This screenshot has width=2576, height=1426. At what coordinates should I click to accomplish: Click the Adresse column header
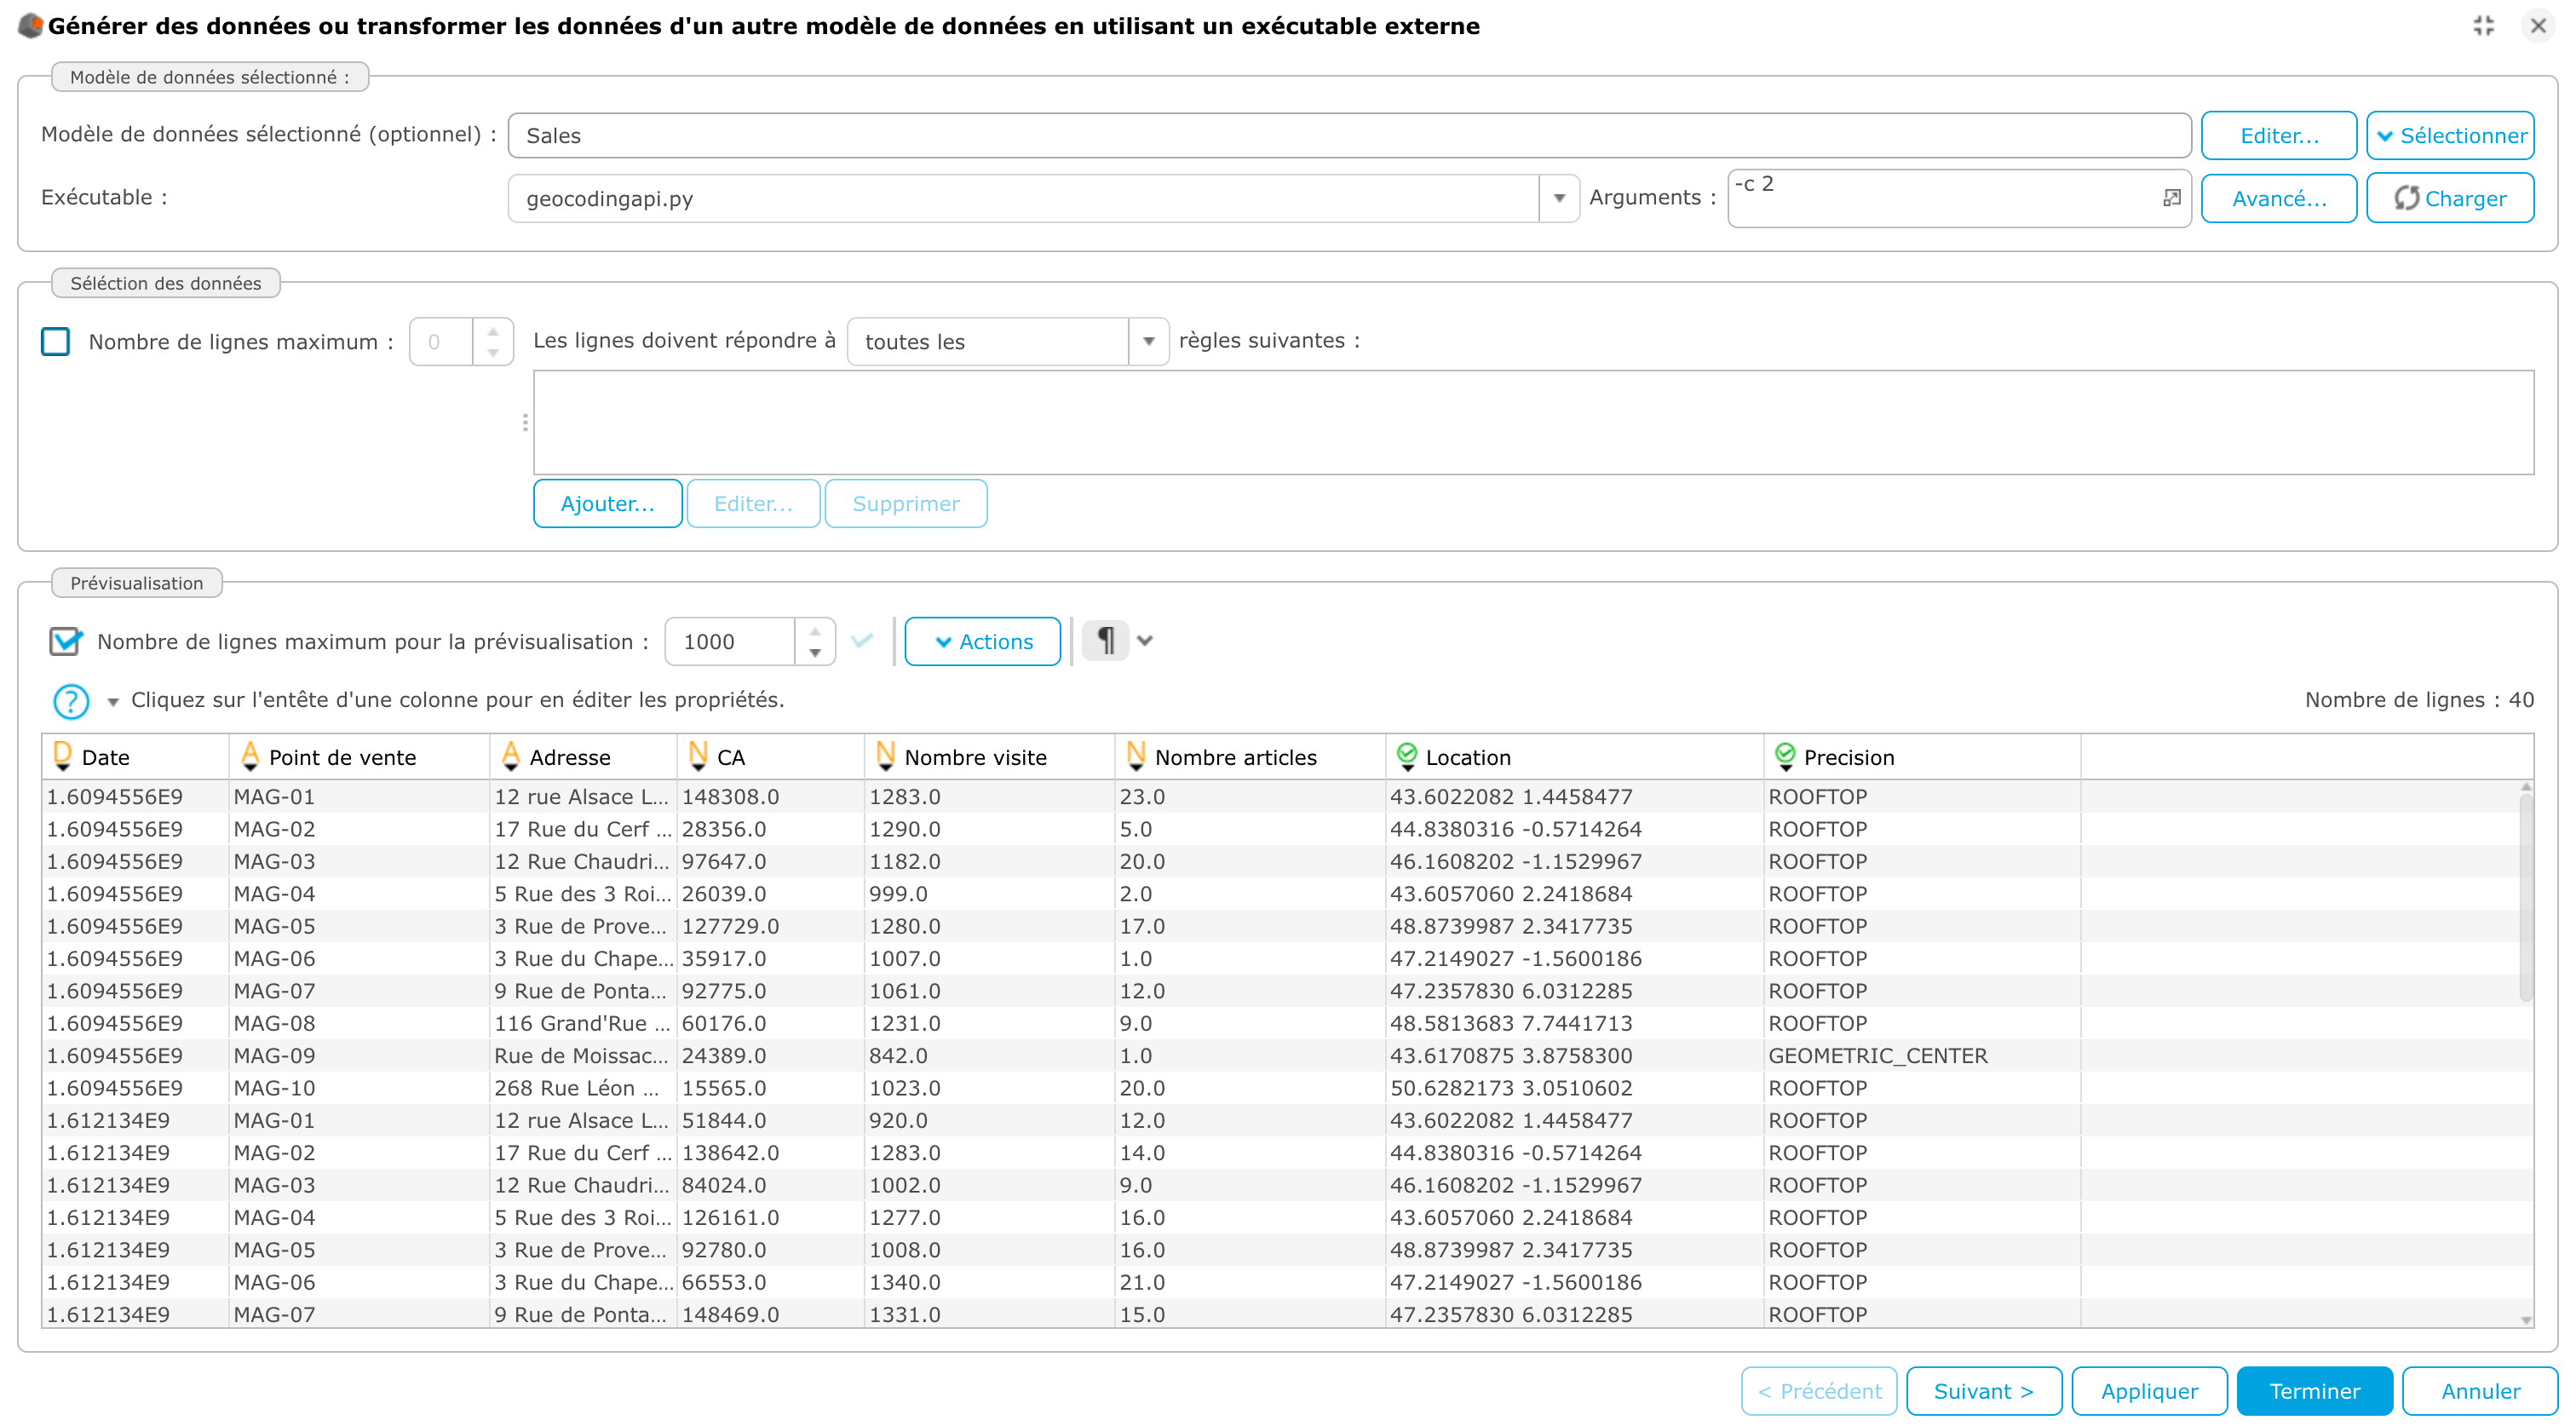click(583, 756)
